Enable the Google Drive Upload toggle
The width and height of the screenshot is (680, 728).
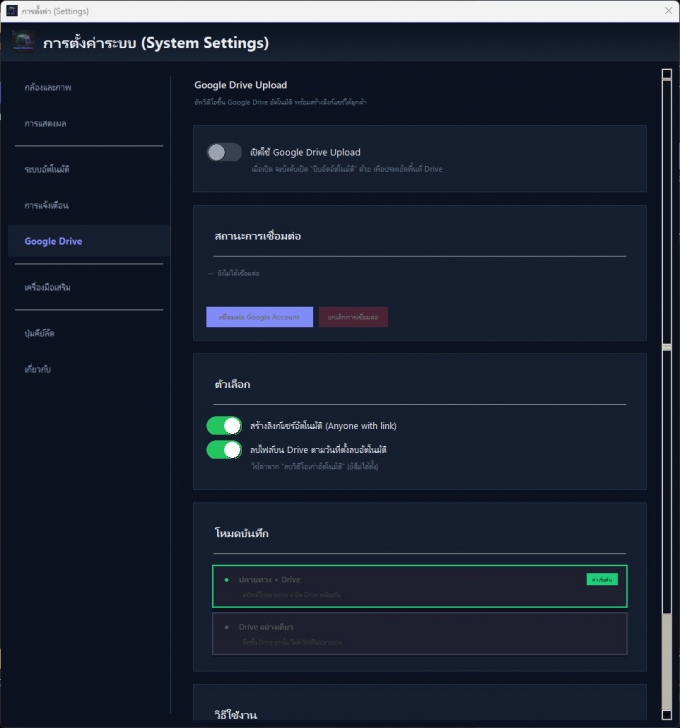click(x=224, y=152)
